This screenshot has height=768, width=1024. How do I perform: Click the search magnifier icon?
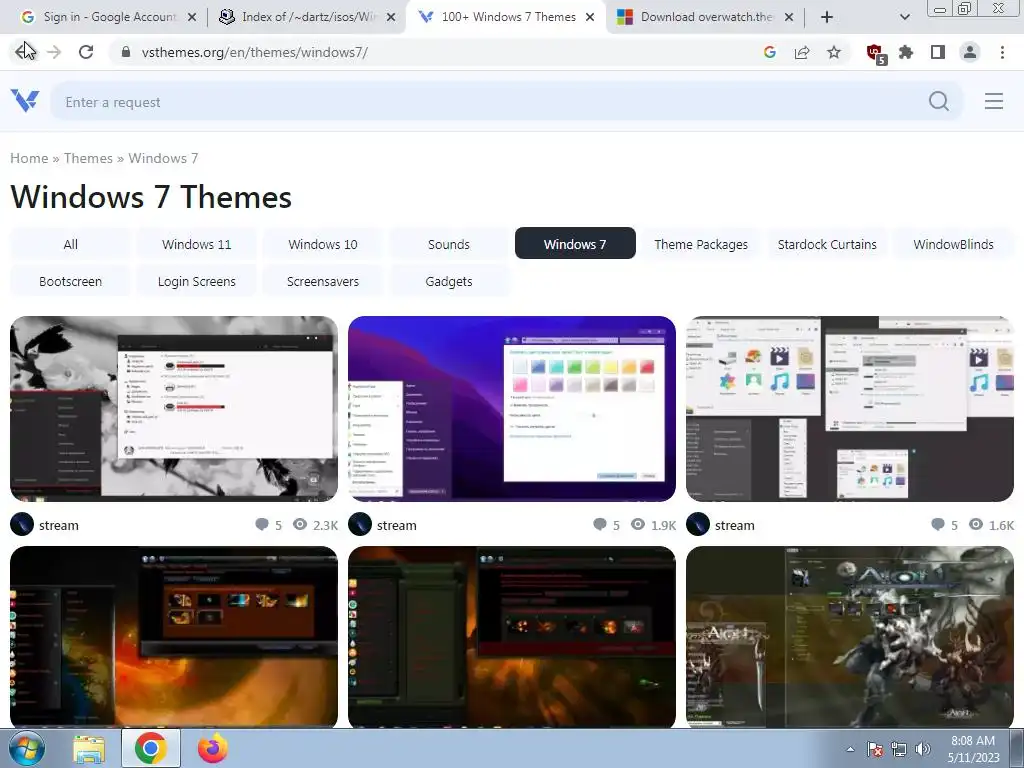(x=938, y=101)
